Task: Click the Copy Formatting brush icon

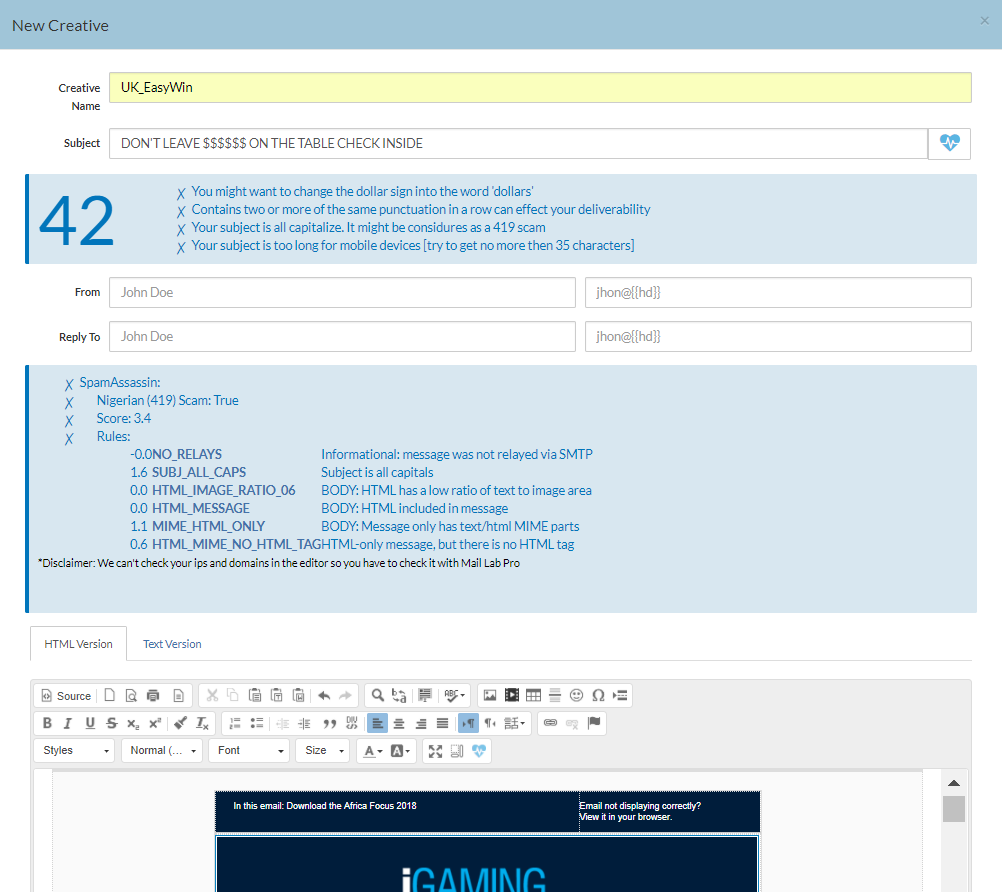Action: (180, 723)
